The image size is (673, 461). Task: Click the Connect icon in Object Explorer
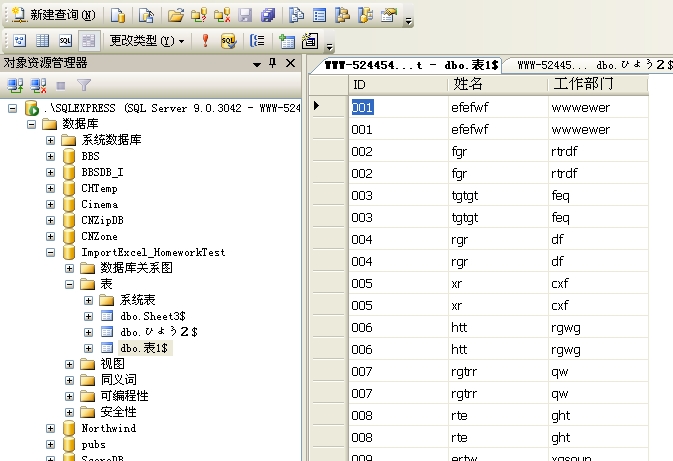15,85
